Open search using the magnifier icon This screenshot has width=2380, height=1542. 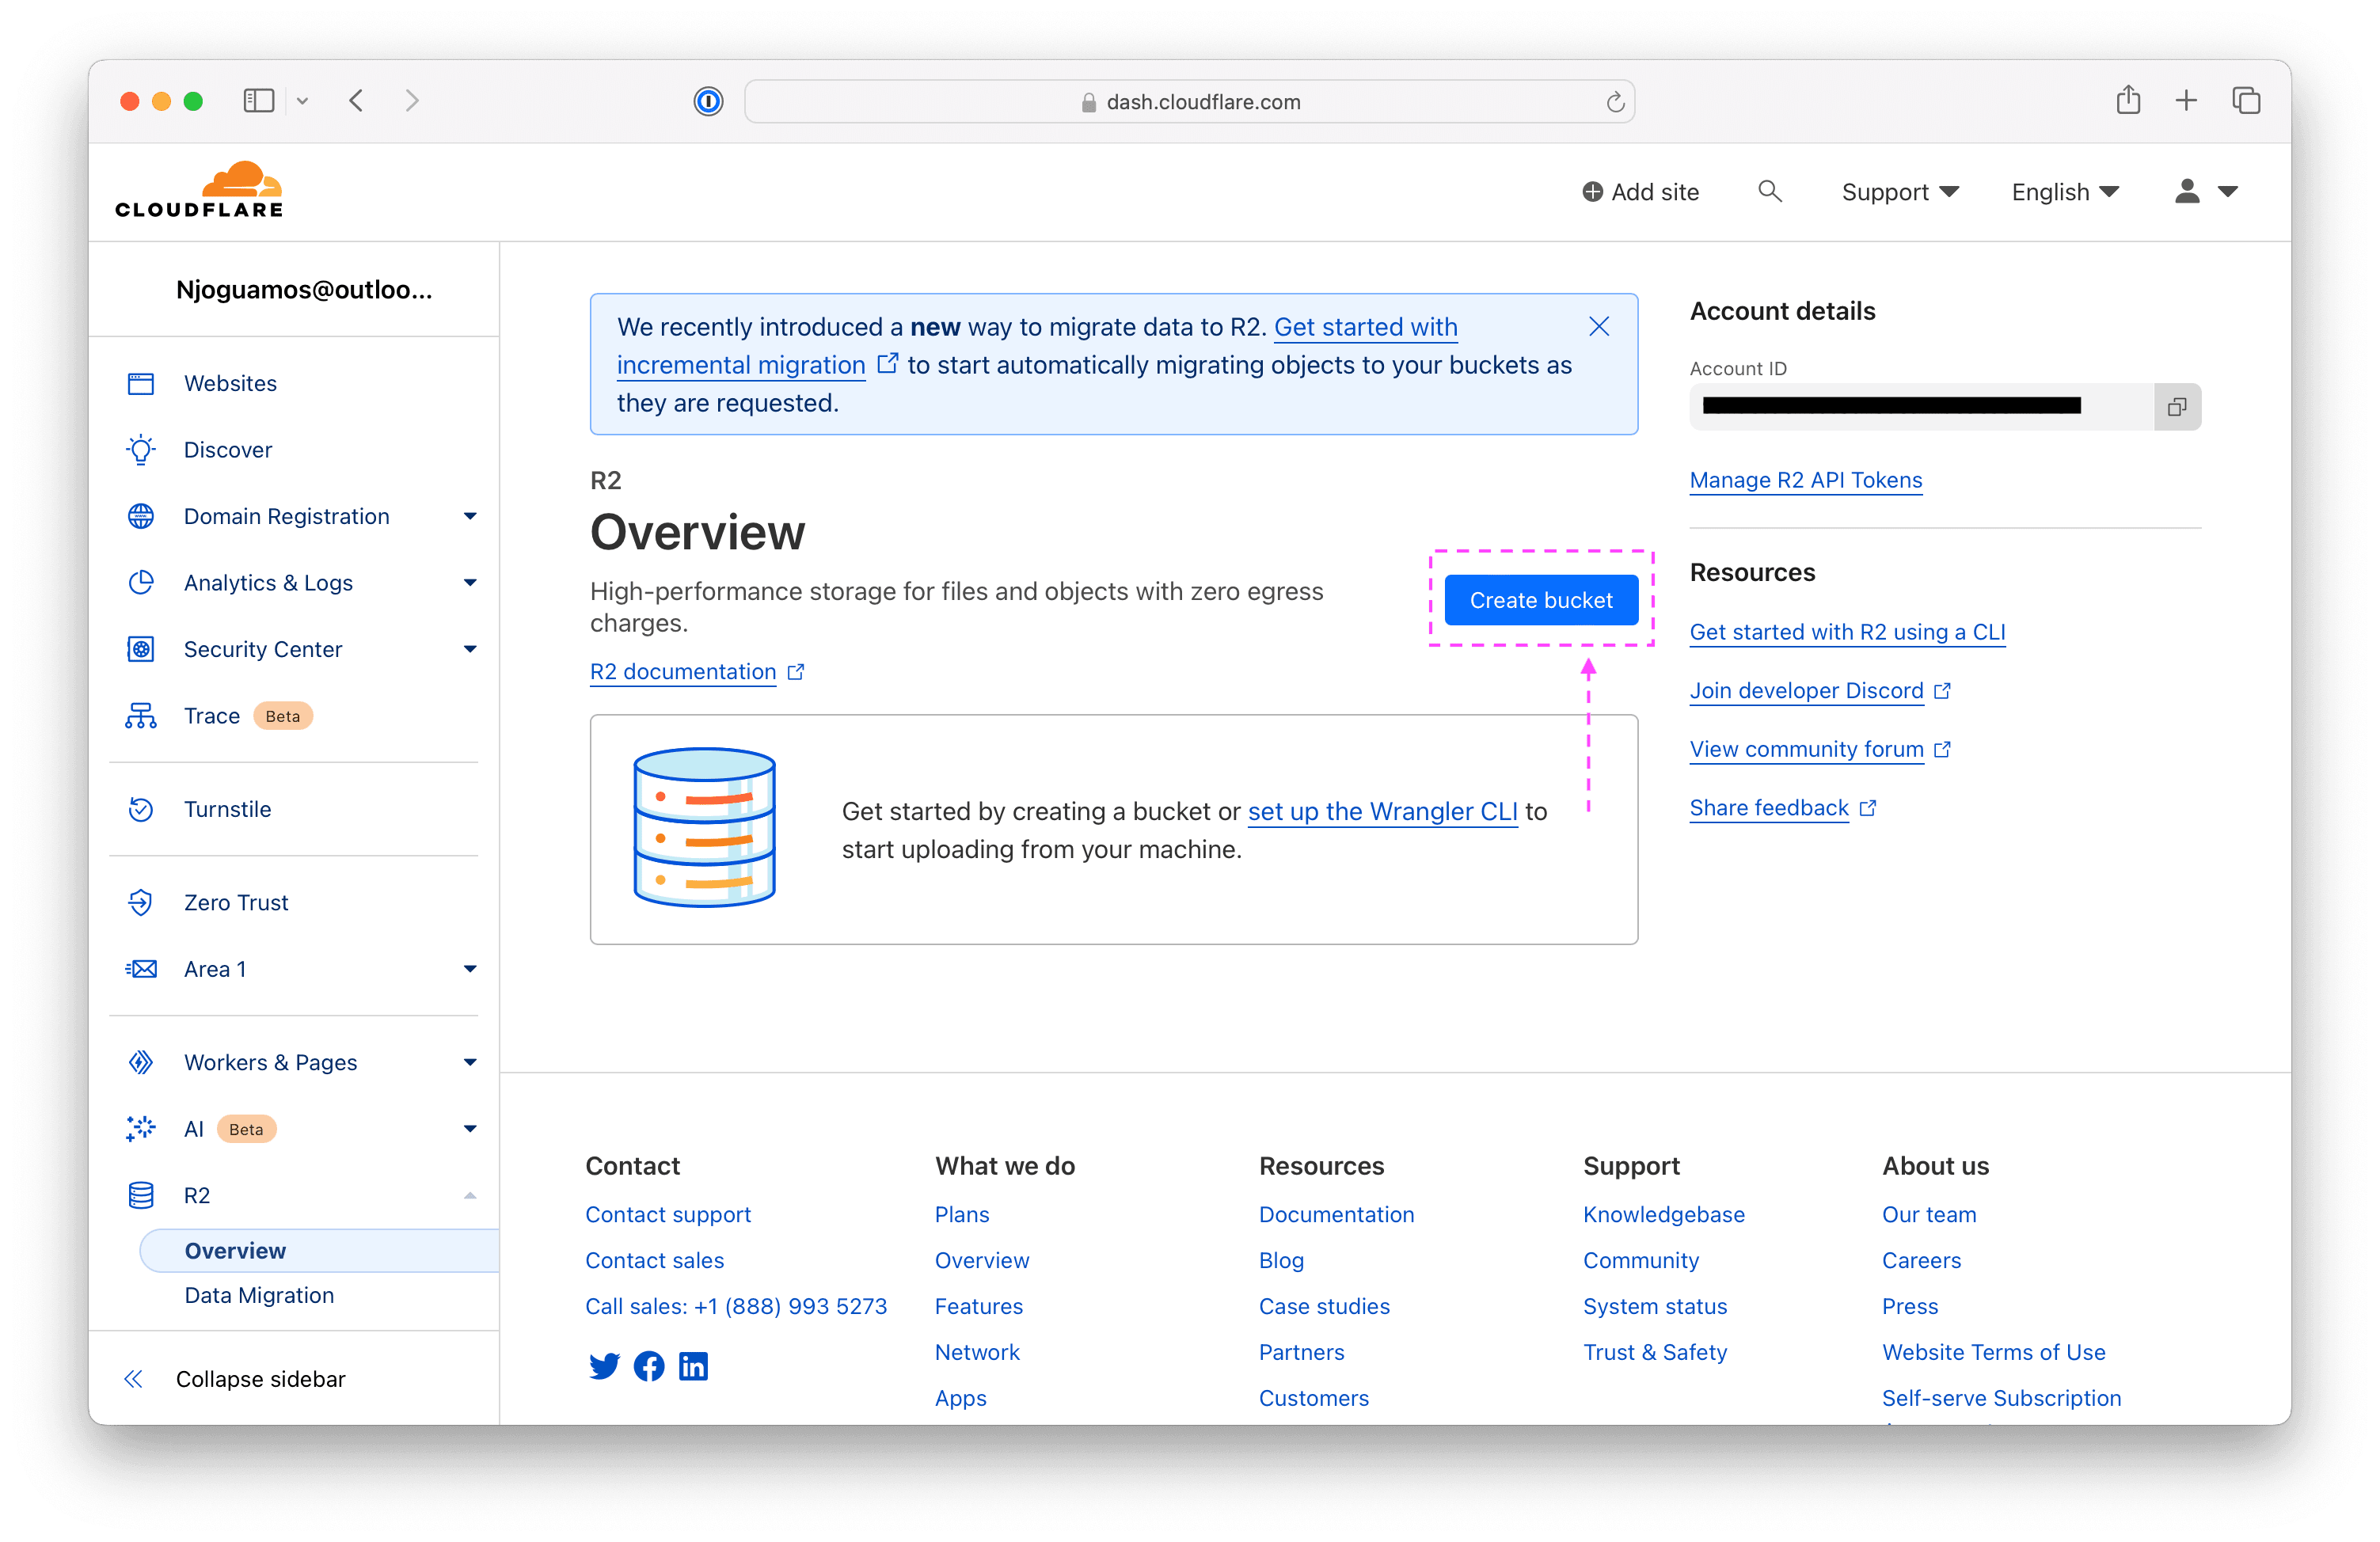coord(1770,191)
